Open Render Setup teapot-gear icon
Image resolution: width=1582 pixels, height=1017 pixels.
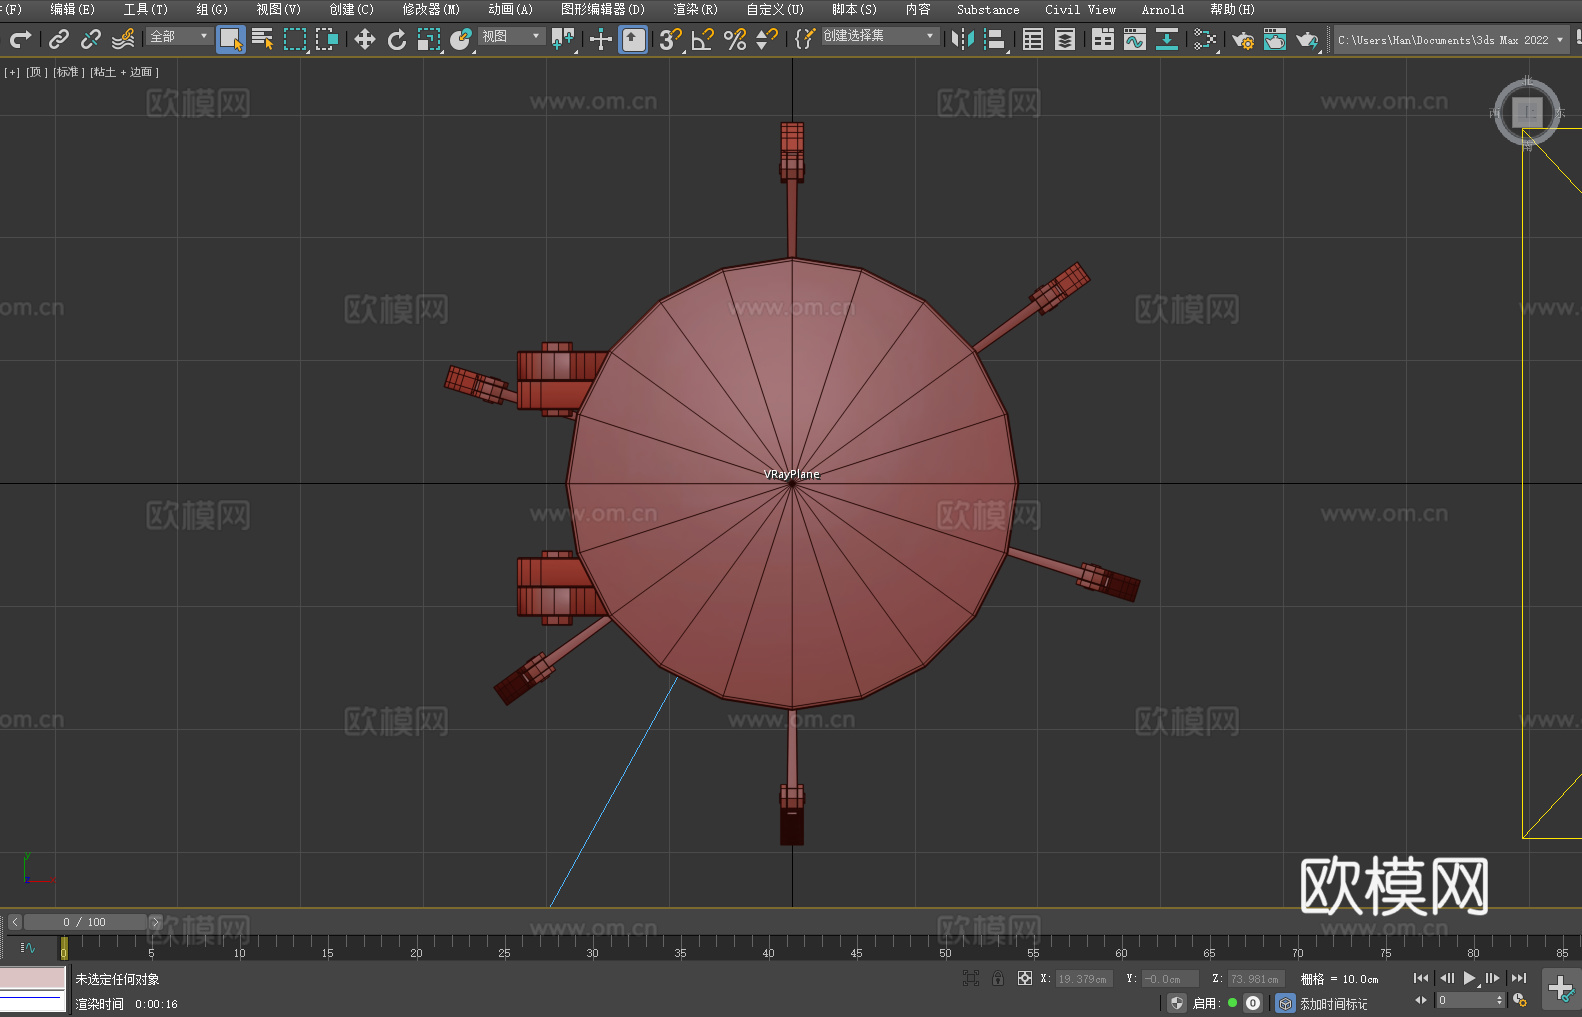point(1243,39)
